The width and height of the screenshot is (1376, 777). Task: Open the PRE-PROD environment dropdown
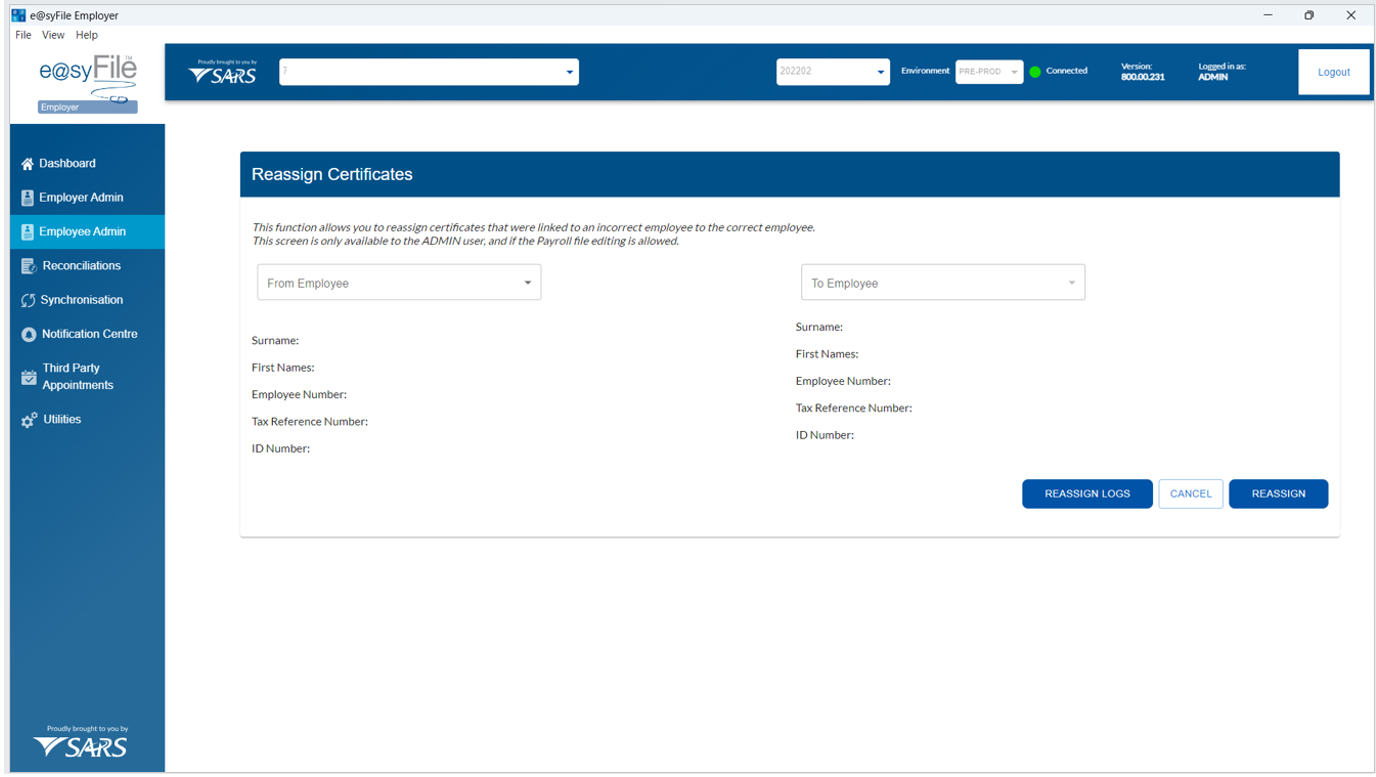coord(989,72)
